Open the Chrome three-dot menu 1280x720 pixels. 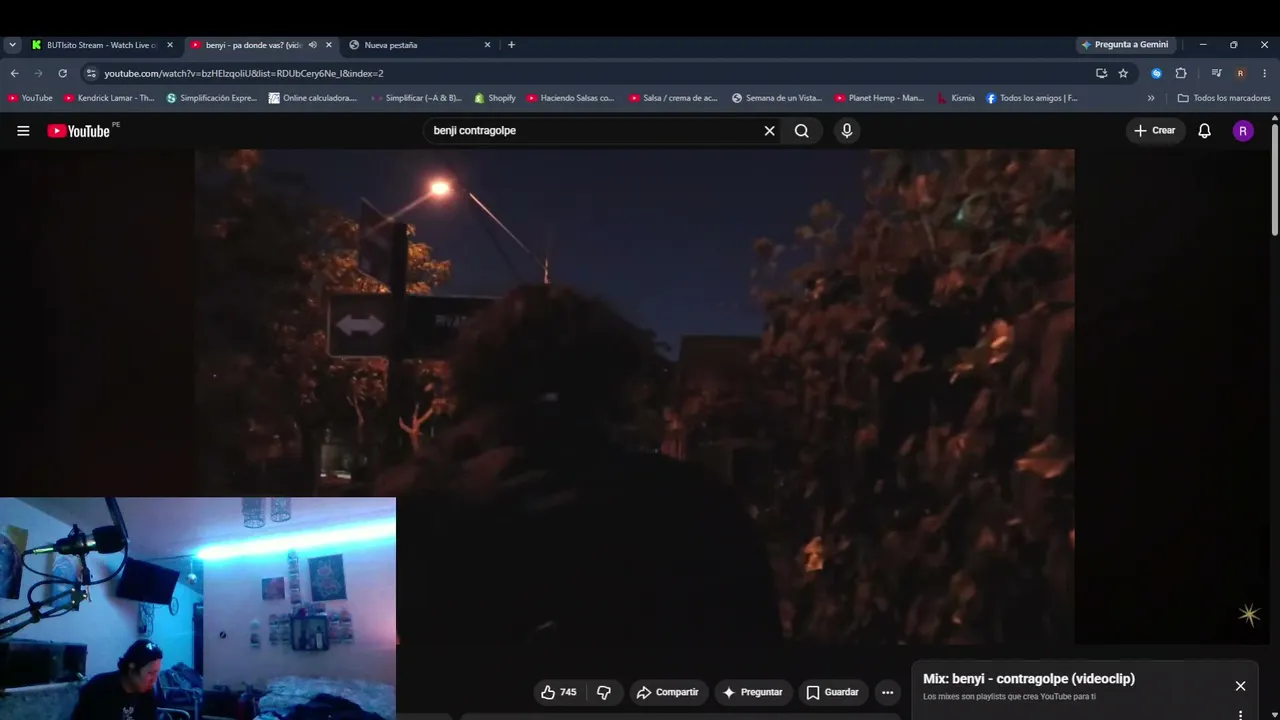[1265, 73]
